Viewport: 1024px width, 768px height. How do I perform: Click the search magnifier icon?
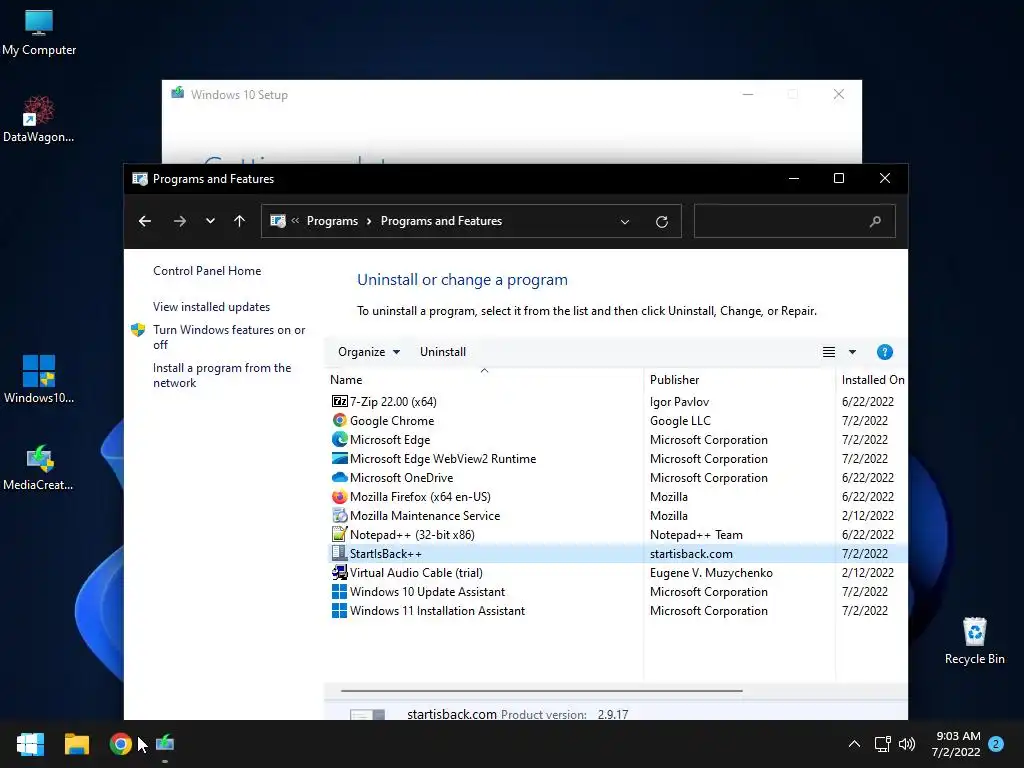875,221
